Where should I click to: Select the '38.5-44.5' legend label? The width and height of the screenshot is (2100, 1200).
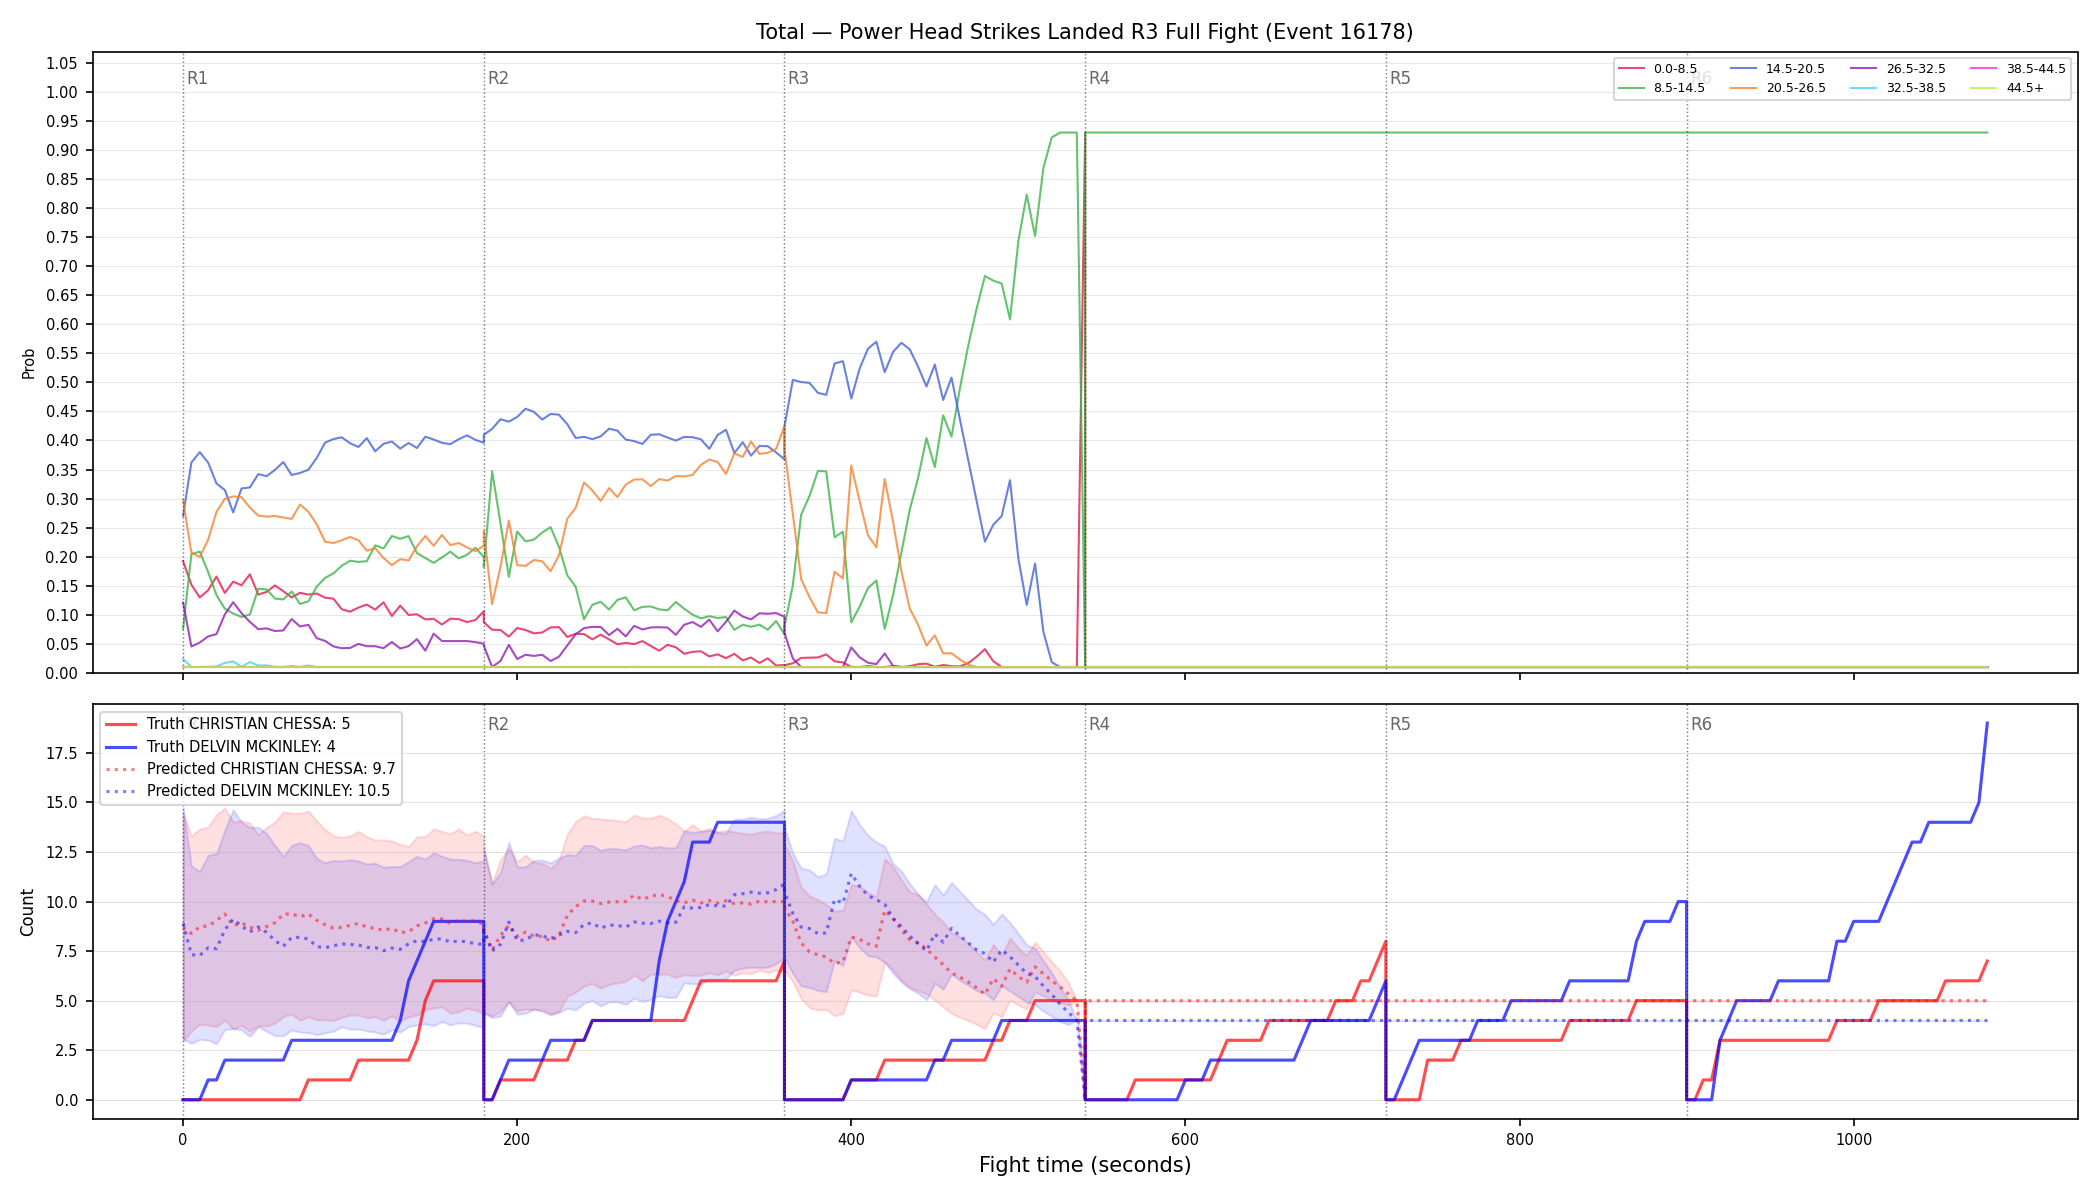(x=2036, y=69)
